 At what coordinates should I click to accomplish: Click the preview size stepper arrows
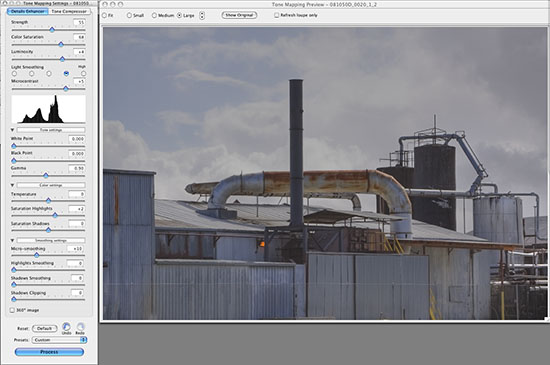click(x=202, y=15)
